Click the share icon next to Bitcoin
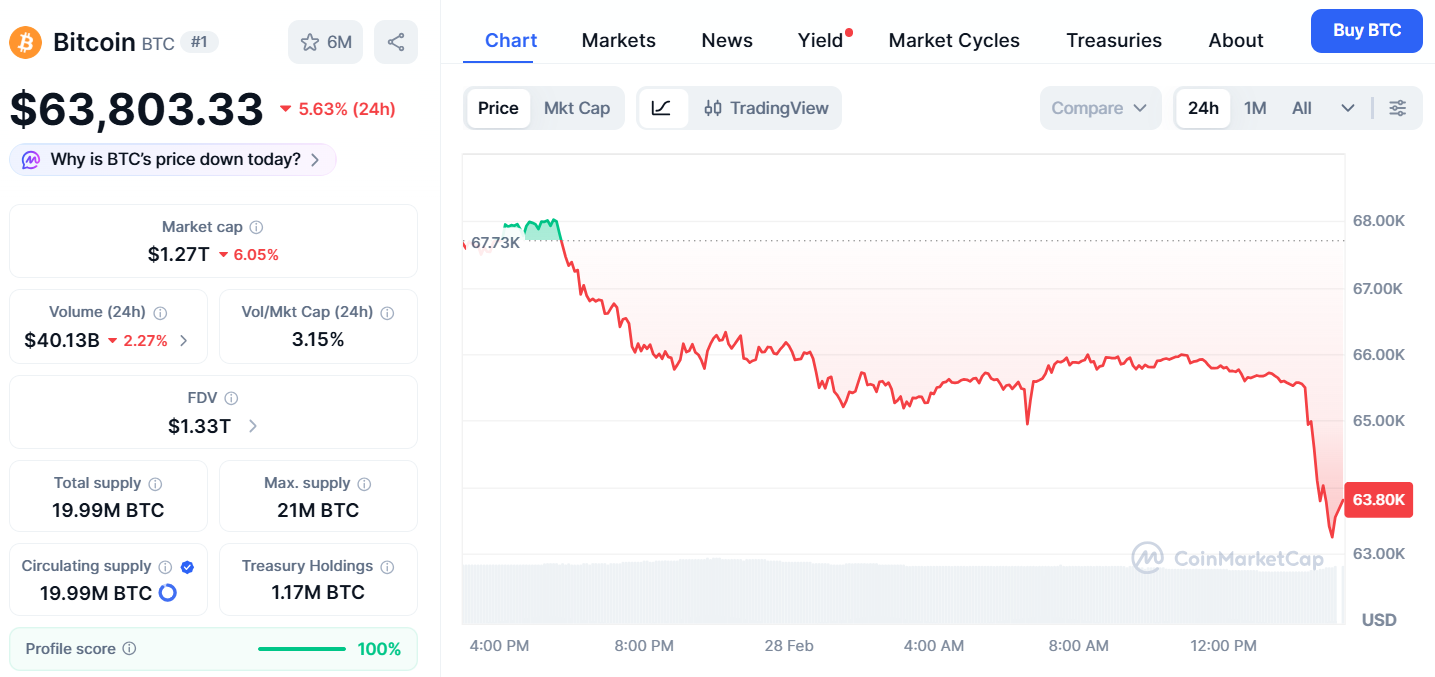The image size is (1435, 677). pyautogui.click(x=396, y=42)
